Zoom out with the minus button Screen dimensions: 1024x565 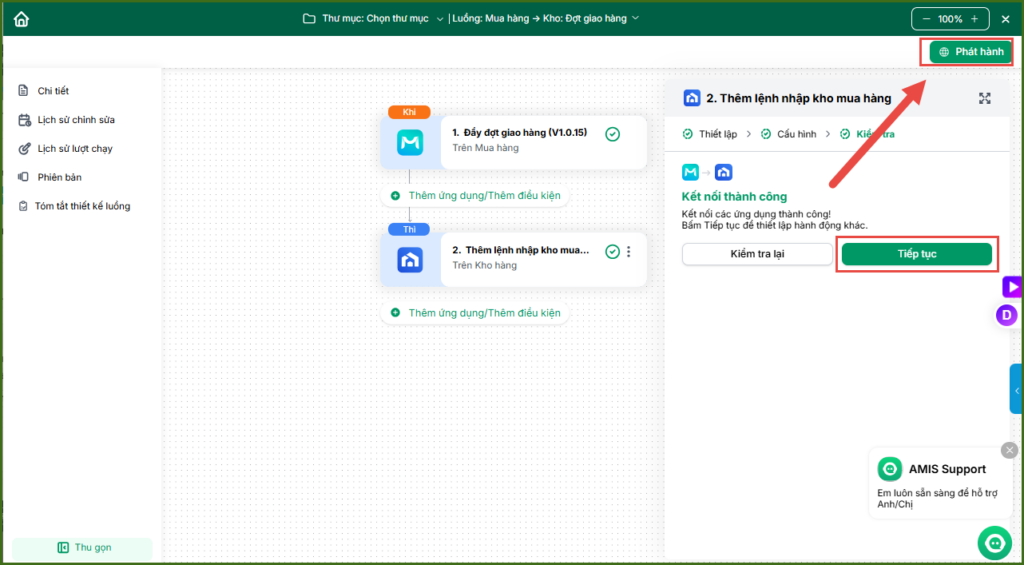click(x=926, y=19)
